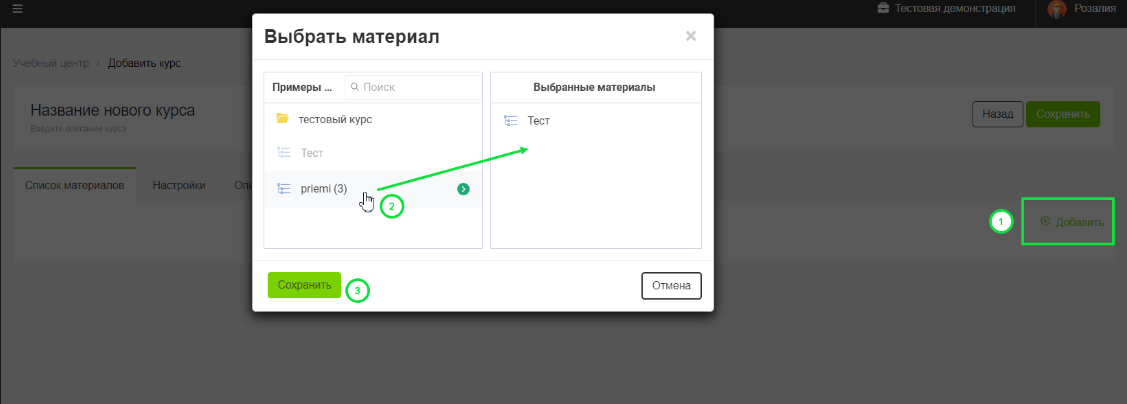Click the Тест icon in Выбранные материалы
The width and height of the screenshot is (1127, 404).
coord(510,121)
